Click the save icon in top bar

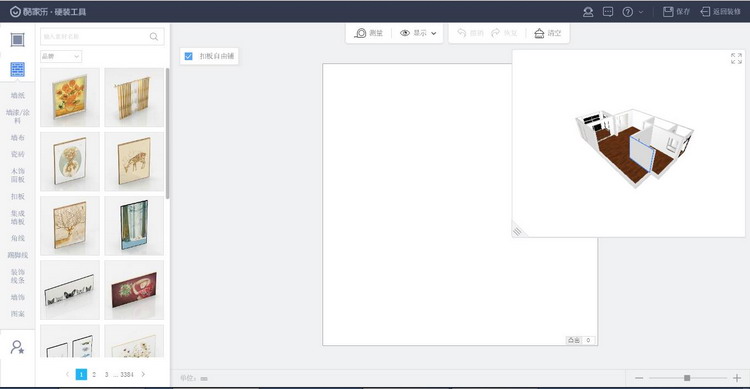point(668,11)
